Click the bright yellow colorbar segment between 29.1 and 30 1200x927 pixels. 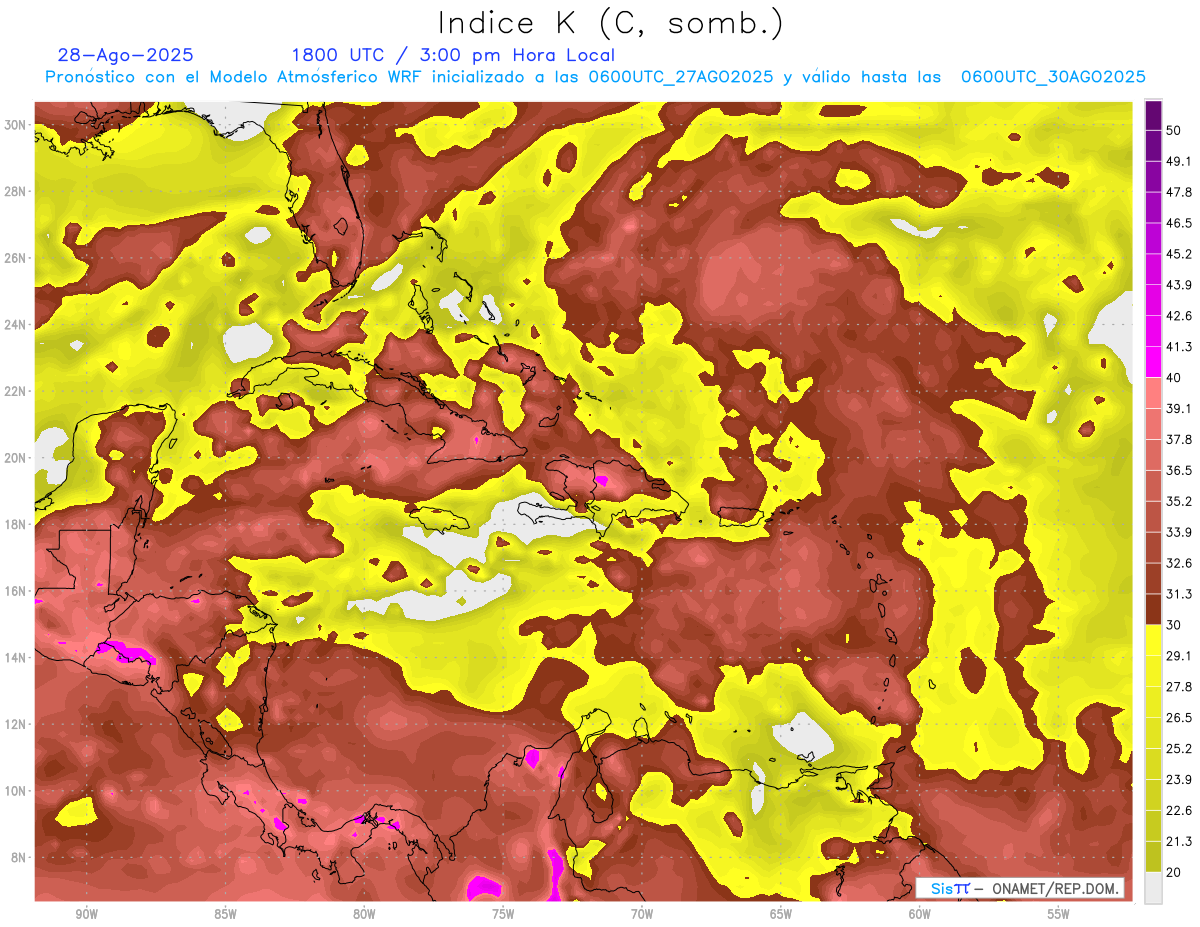point(1153,641)
